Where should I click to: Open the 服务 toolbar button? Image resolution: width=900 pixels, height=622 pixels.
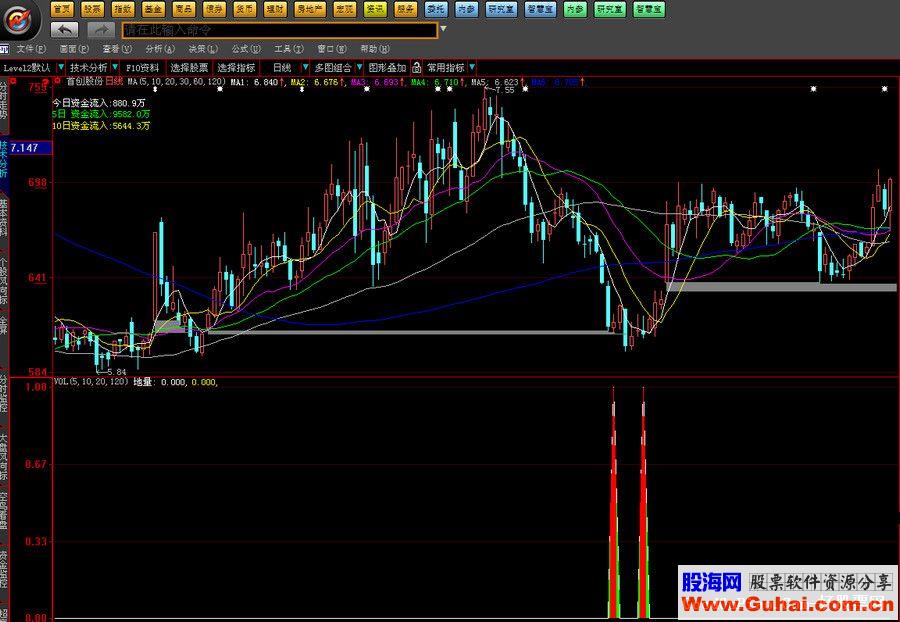pyautogui.click(x=406, y=9)
